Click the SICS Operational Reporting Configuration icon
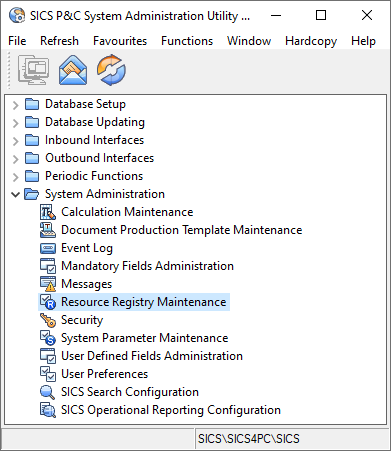Viewport: 391px width, 451px height. (48, 410)
